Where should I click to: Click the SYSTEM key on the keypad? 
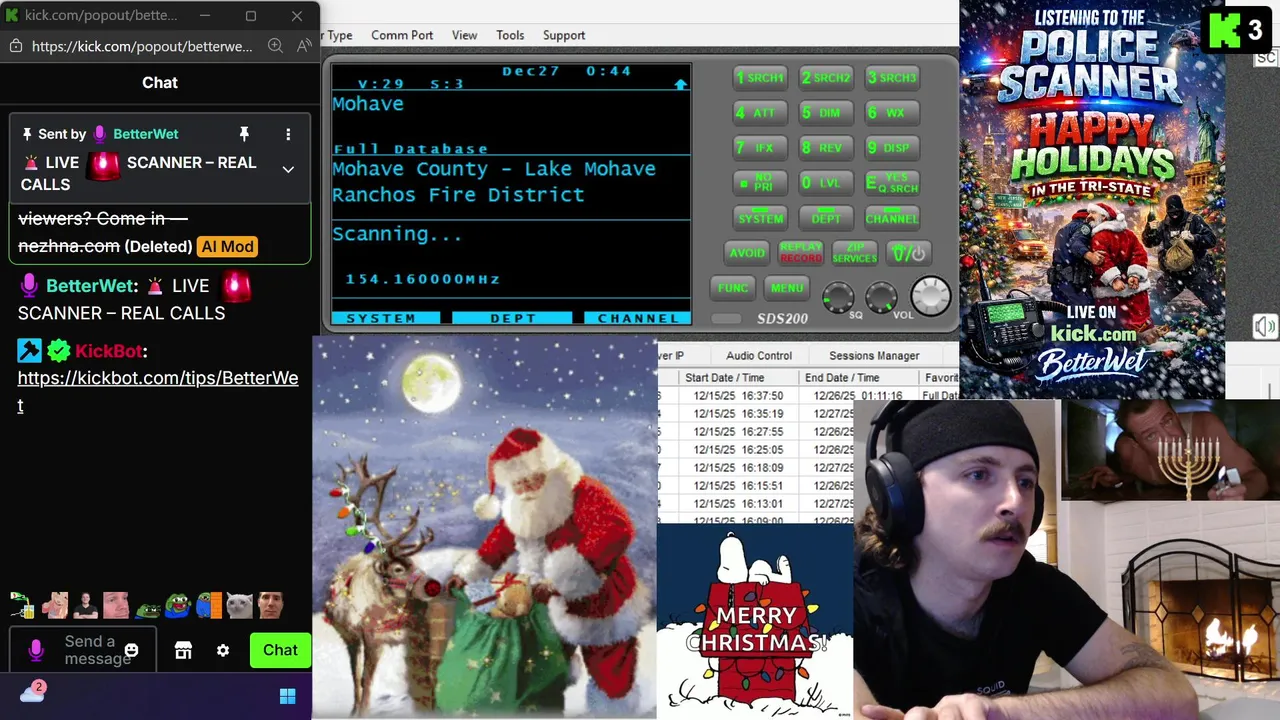point(760,218)
